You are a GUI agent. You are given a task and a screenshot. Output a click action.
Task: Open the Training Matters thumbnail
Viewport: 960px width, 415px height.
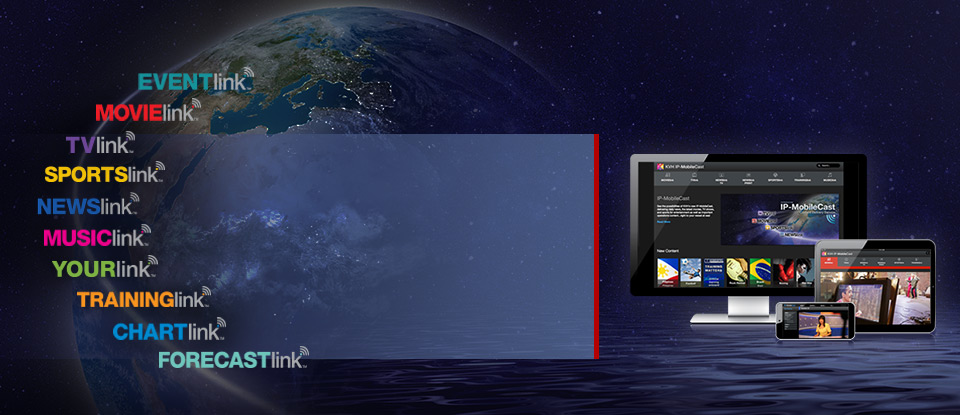click(714, 272)
